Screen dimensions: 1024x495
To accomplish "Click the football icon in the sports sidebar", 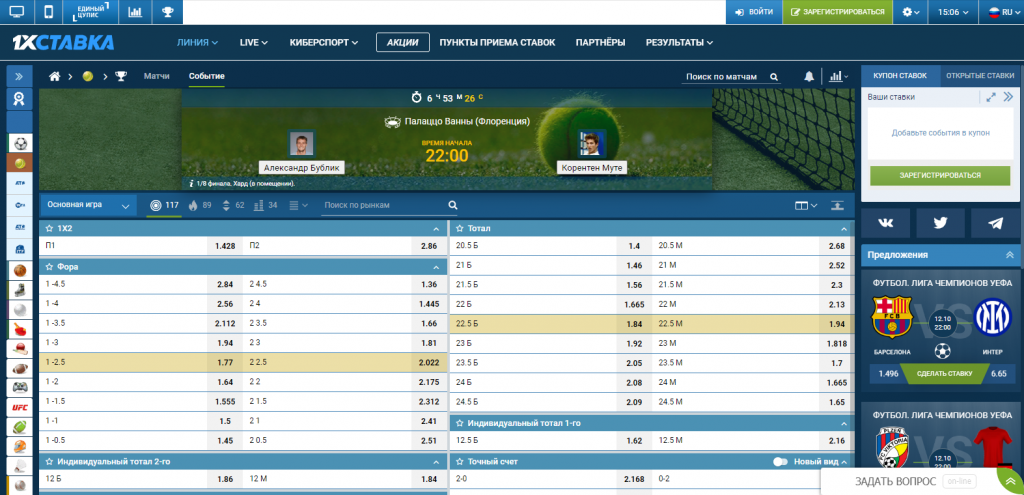I will tap(19, 143).
